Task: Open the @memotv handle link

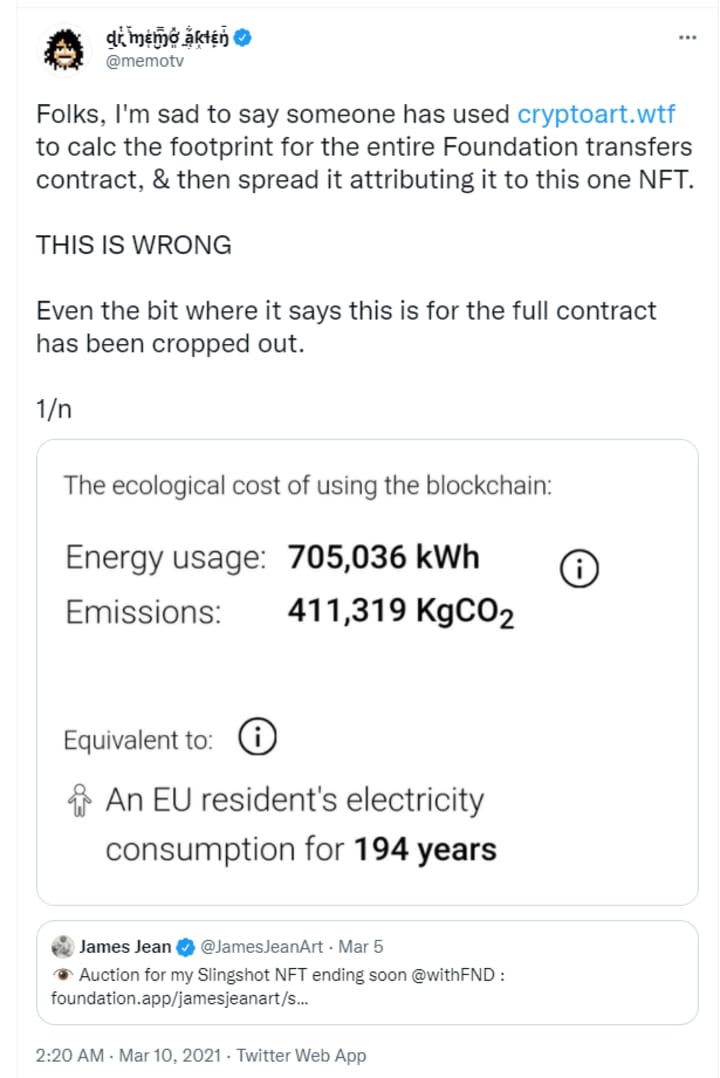Action: tap(145, 61)
